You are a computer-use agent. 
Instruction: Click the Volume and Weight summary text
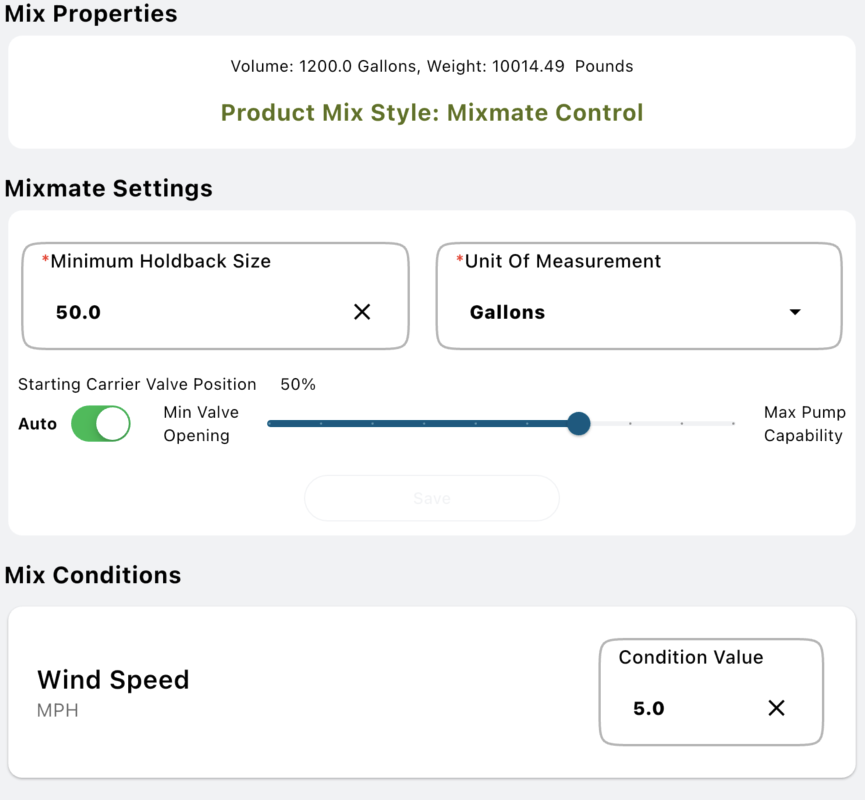point(432,66)
